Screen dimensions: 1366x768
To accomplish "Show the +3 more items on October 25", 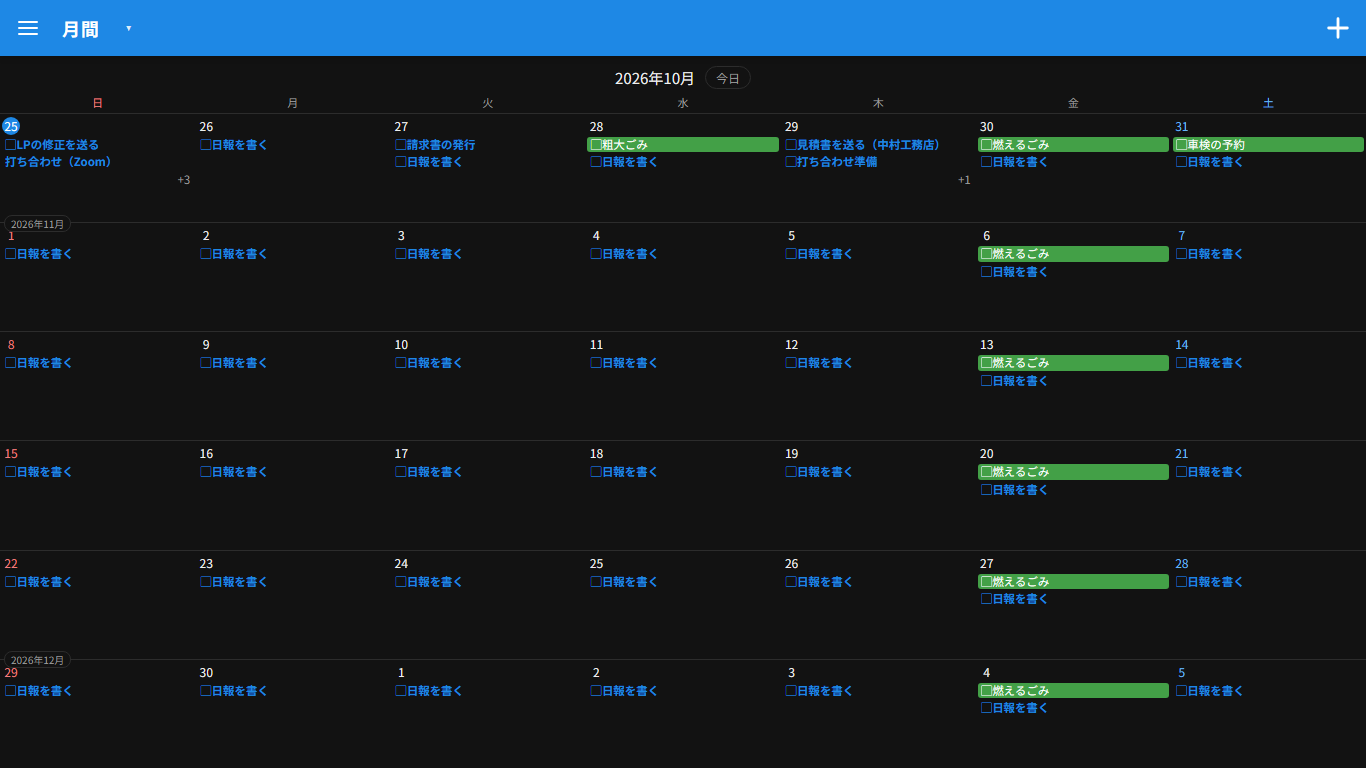I will click(x=184, y=180).
